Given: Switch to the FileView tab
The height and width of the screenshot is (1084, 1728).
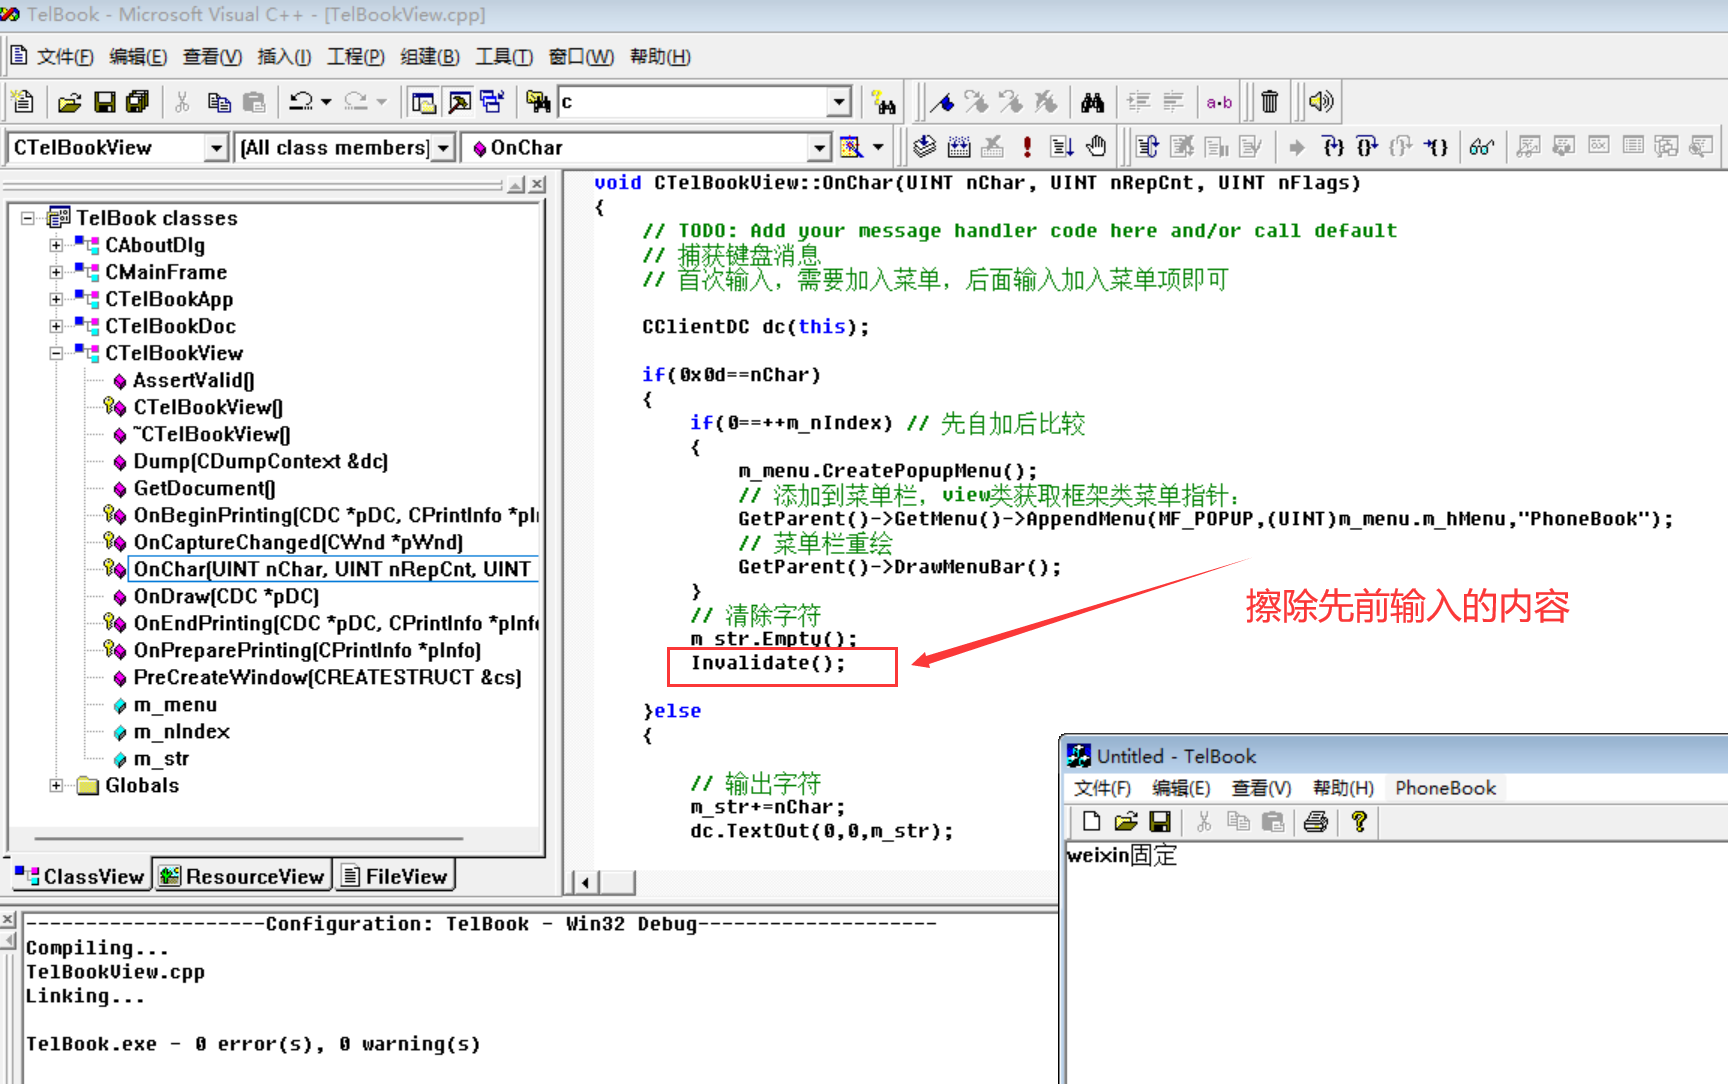Looking at the screenshot, I should [394, 876].
